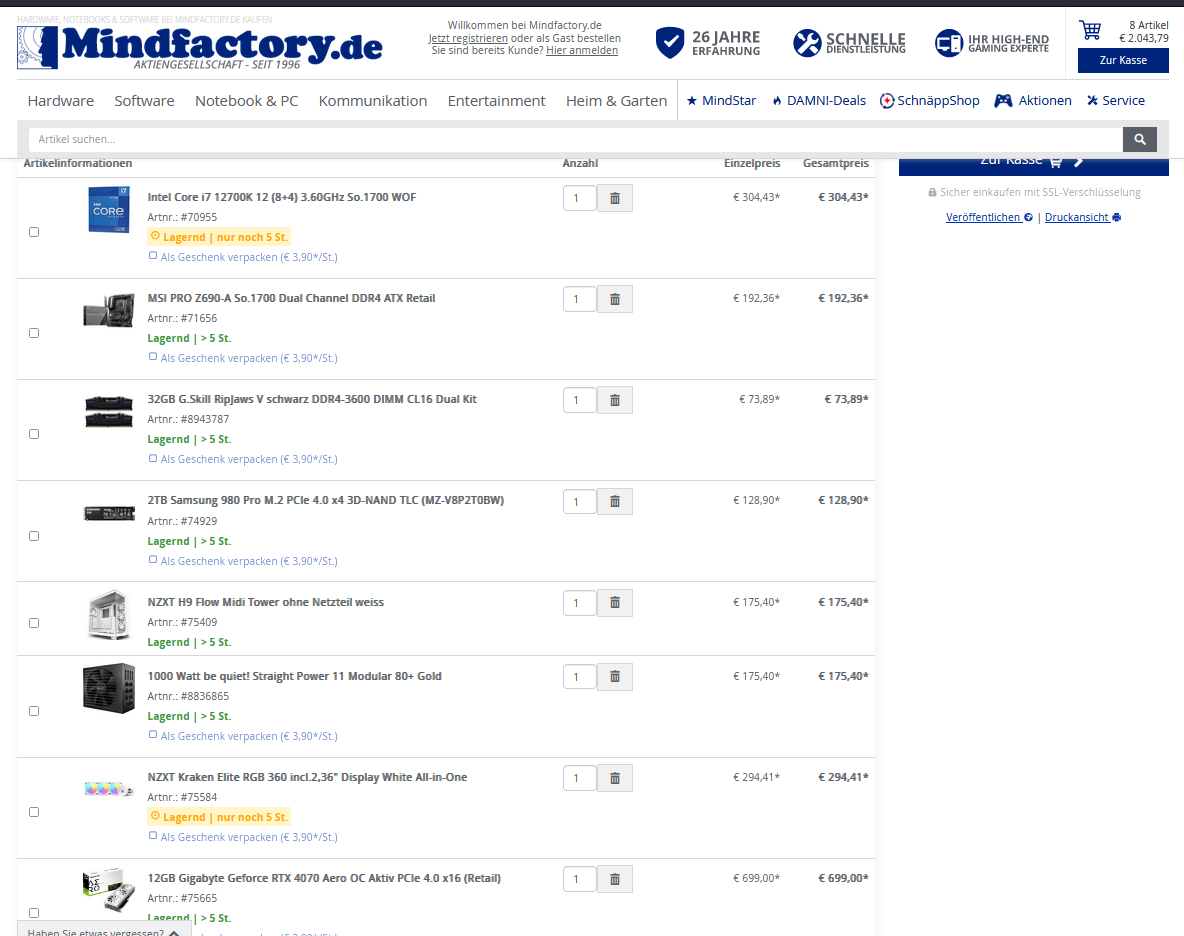Open the Hardware menu
The height and width of the screenshot is (936, 1184).
(x=60, y=100)
